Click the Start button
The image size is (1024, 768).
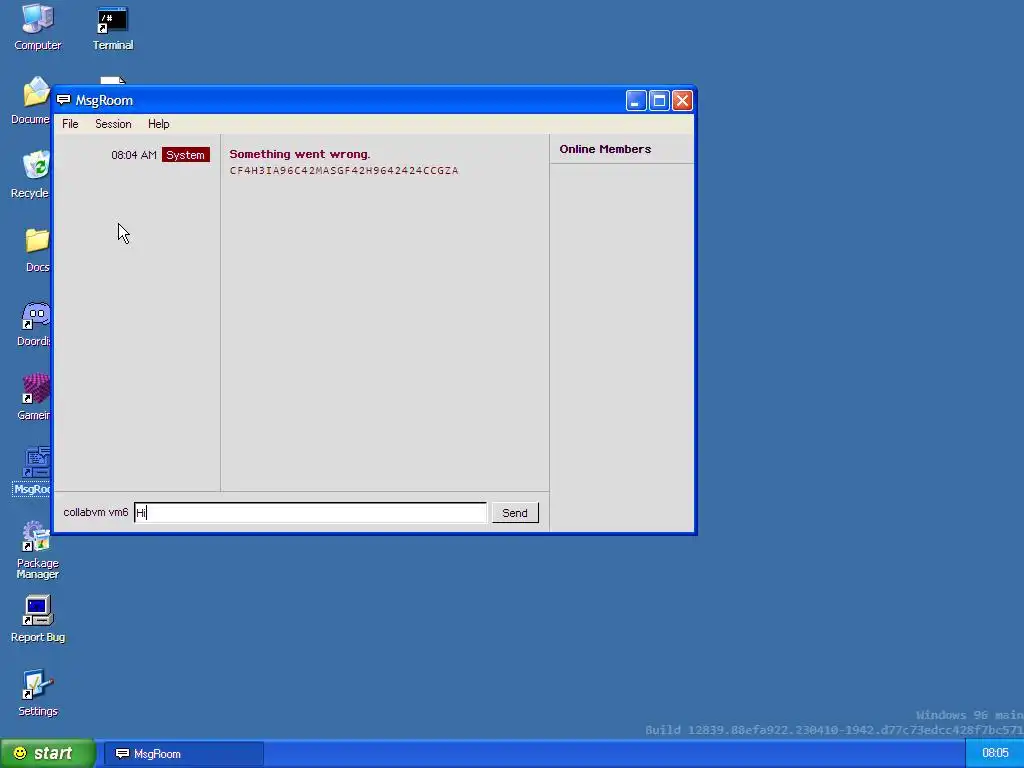pos(47,754)
